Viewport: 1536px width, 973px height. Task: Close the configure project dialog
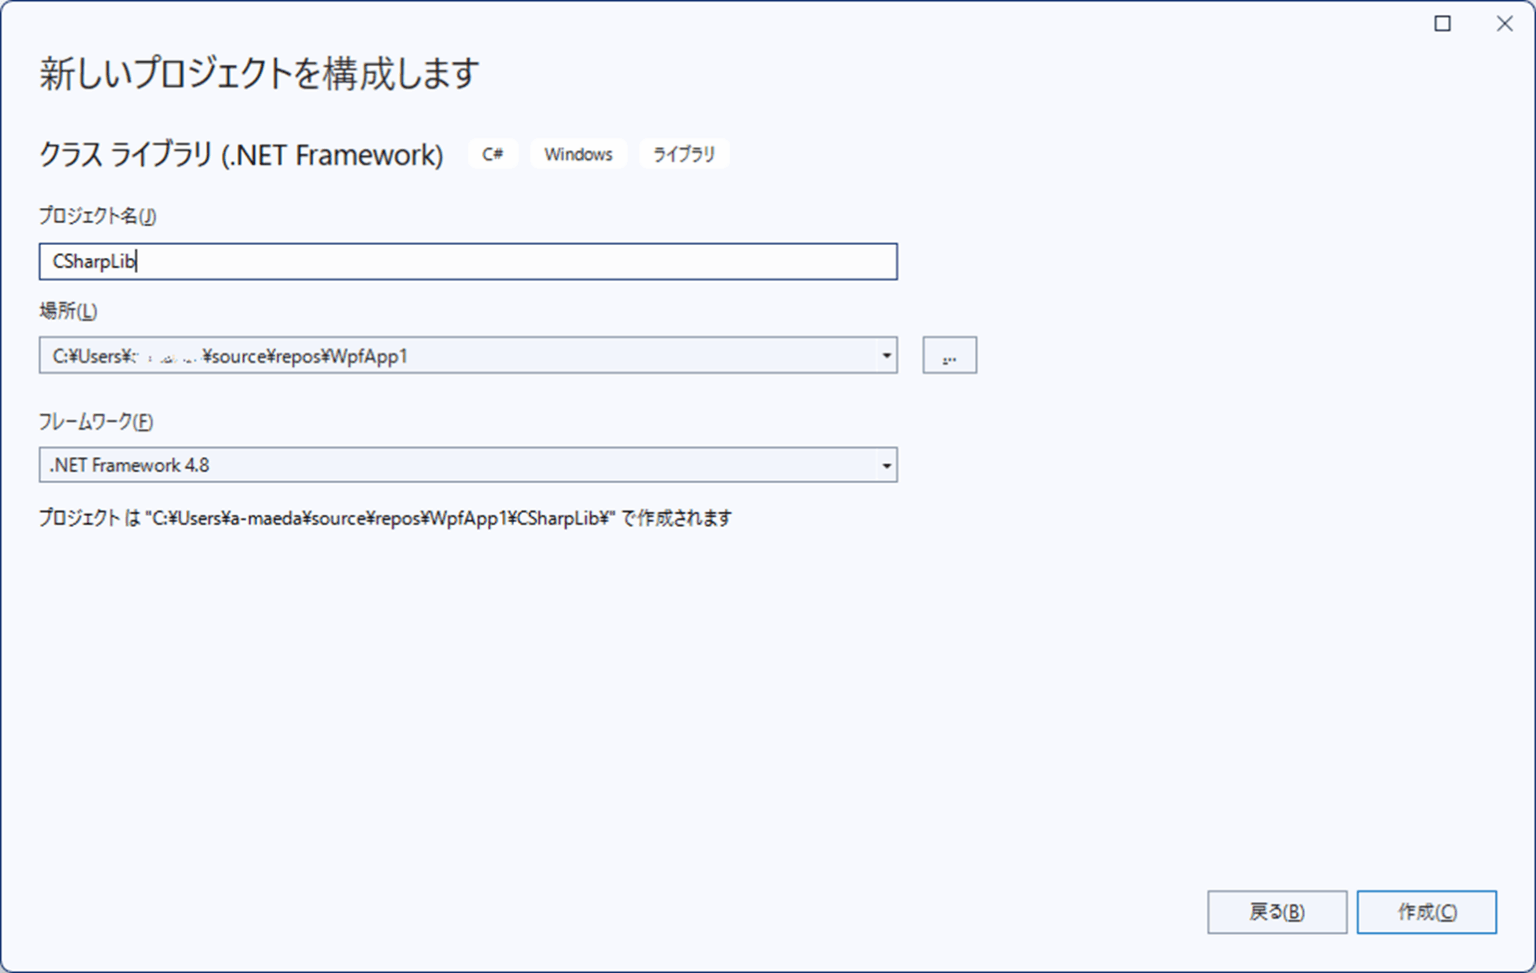pyautogui.click(x=1505, y=23)
